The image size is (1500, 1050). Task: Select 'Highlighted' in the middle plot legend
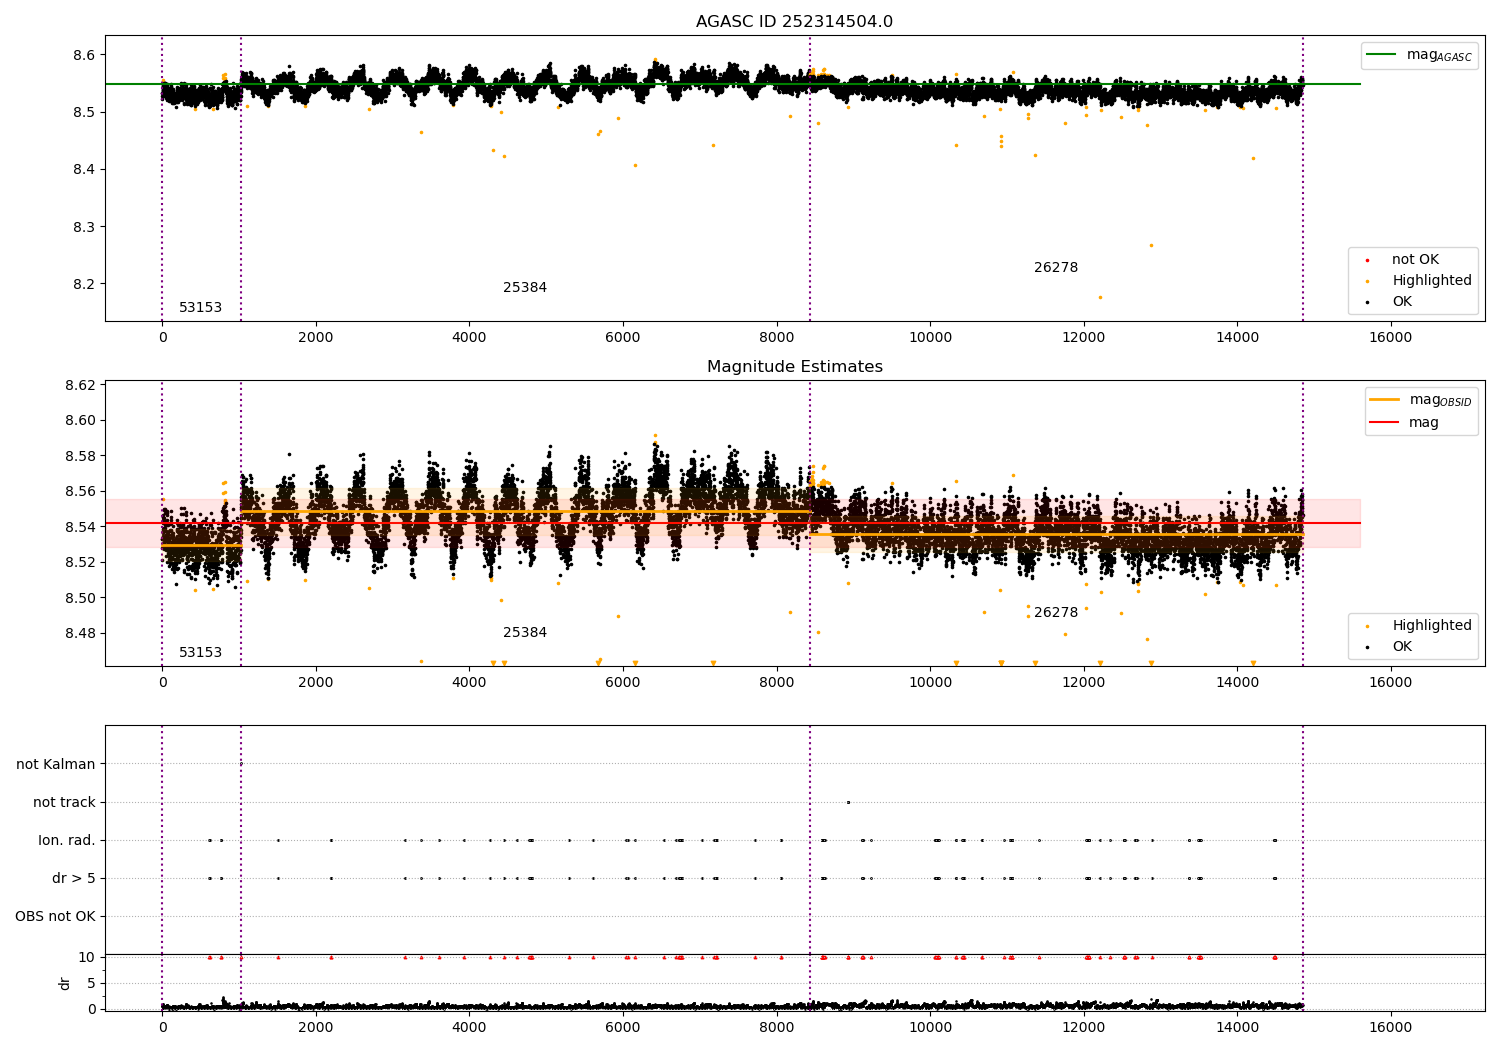[1432, 626]
